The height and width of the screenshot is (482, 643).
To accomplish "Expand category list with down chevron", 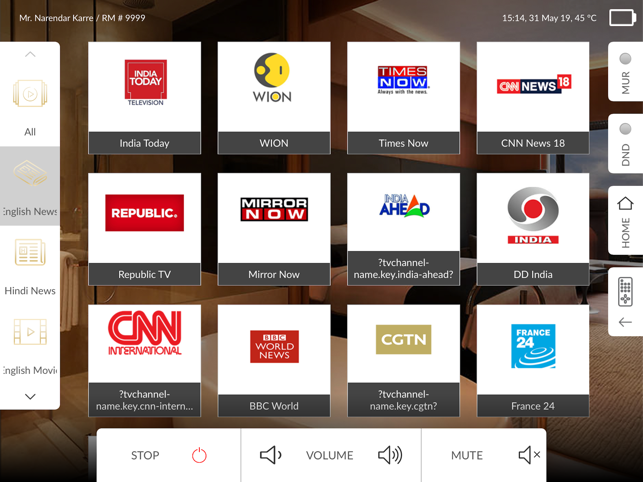I will click(x=30, y=397).
